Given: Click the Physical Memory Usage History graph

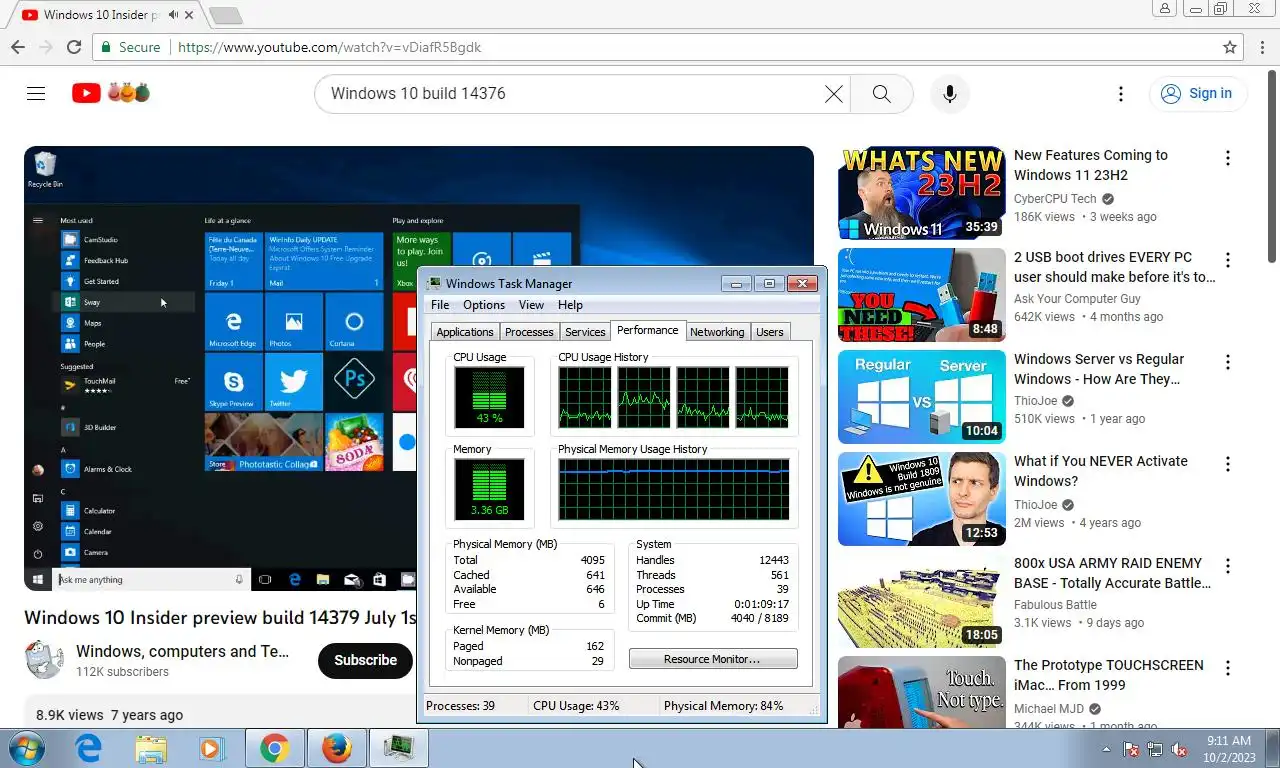Looking at the screenshot, I should pyautogui.click(x=674, y=489).
